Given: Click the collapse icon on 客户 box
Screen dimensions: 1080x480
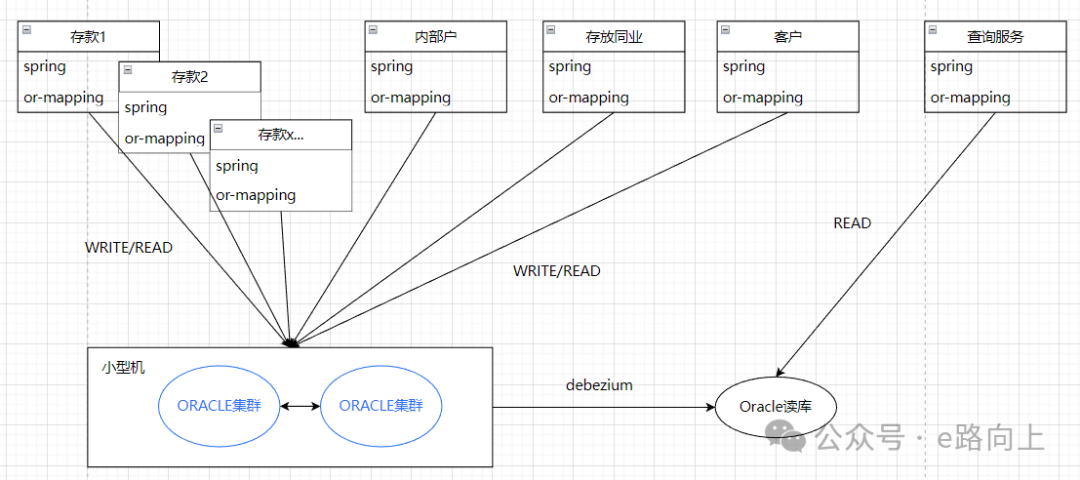Looking at the screenshot, I should pyautogui.click(x=724, y=30).
